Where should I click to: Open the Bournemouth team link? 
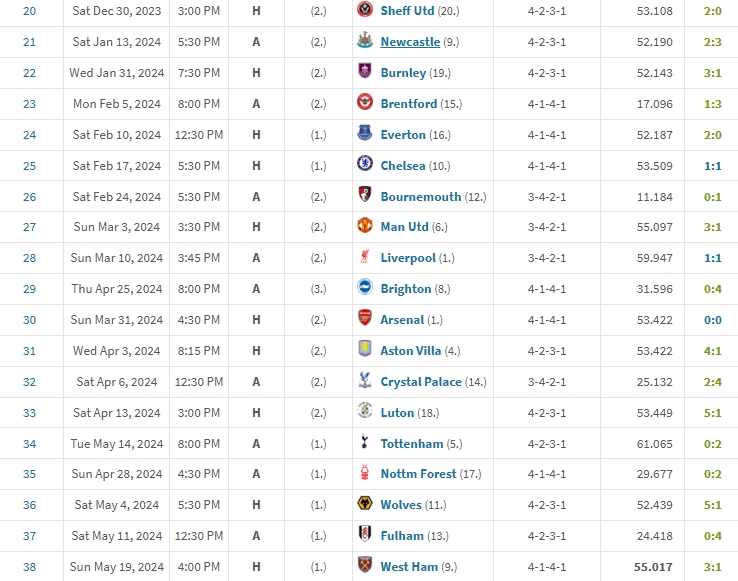click(x=421, y=197)
